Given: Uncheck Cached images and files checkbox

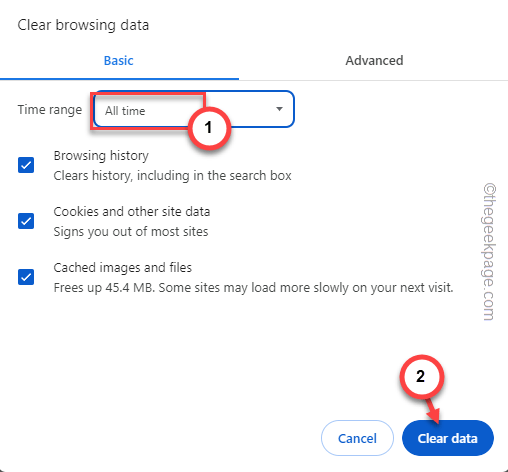Looking at the screenshot, I should [x=26, y=277].
